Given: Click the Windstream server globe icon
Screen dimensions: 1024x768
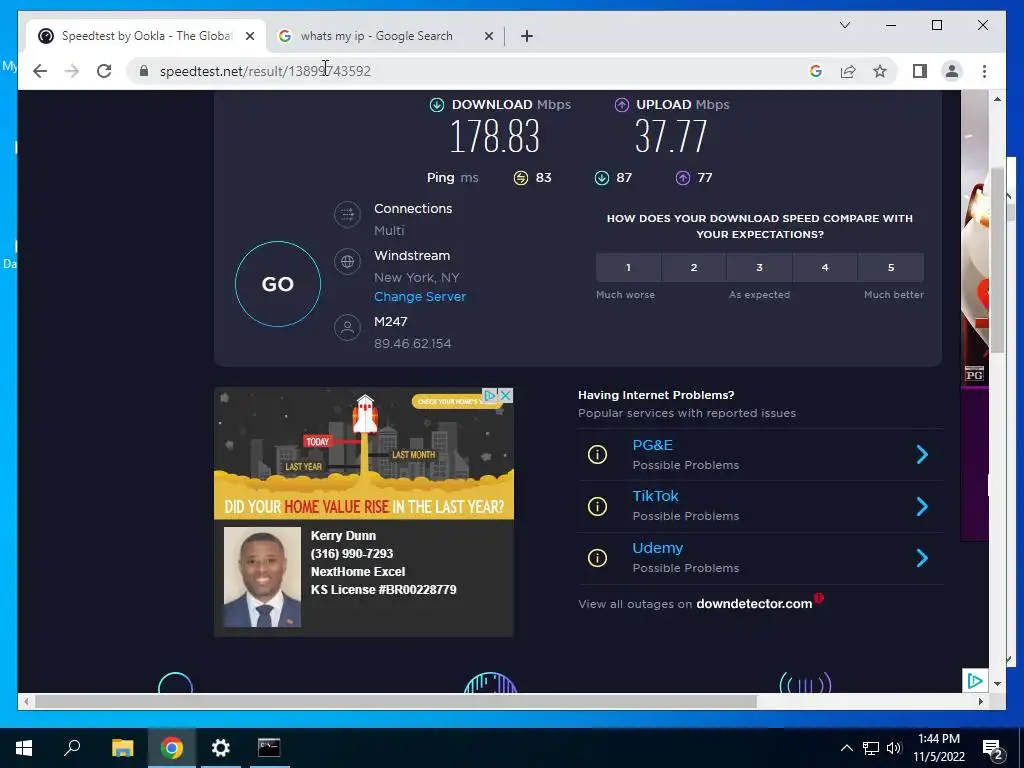Looking at the screenshot, I should (347, 262).
